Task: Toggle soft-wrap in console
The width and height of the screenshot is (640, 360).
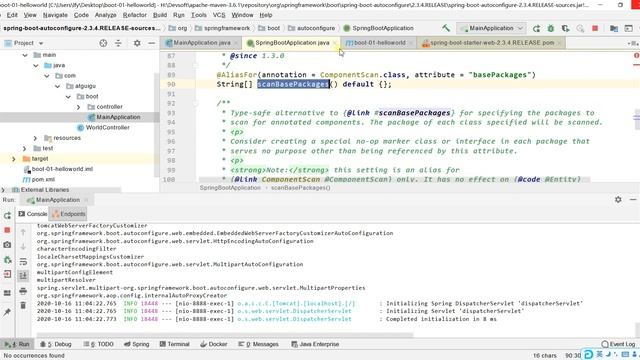Action: [23, 261]
